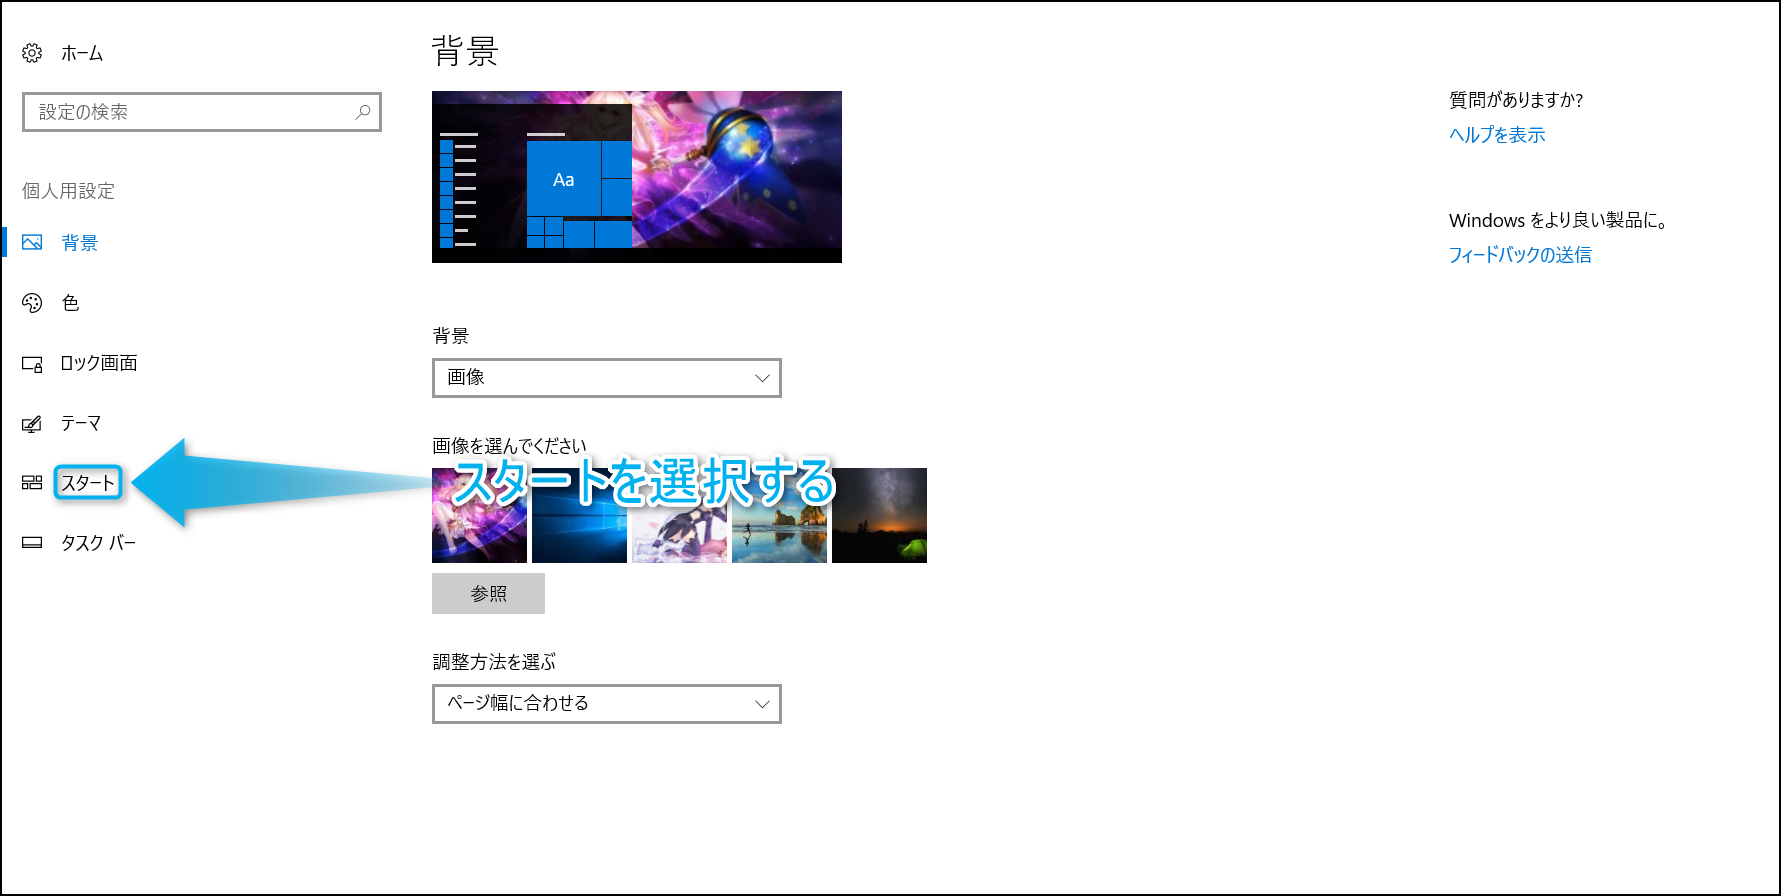Click the chevron arrow on the 画像 dropdown

(762, 378)
